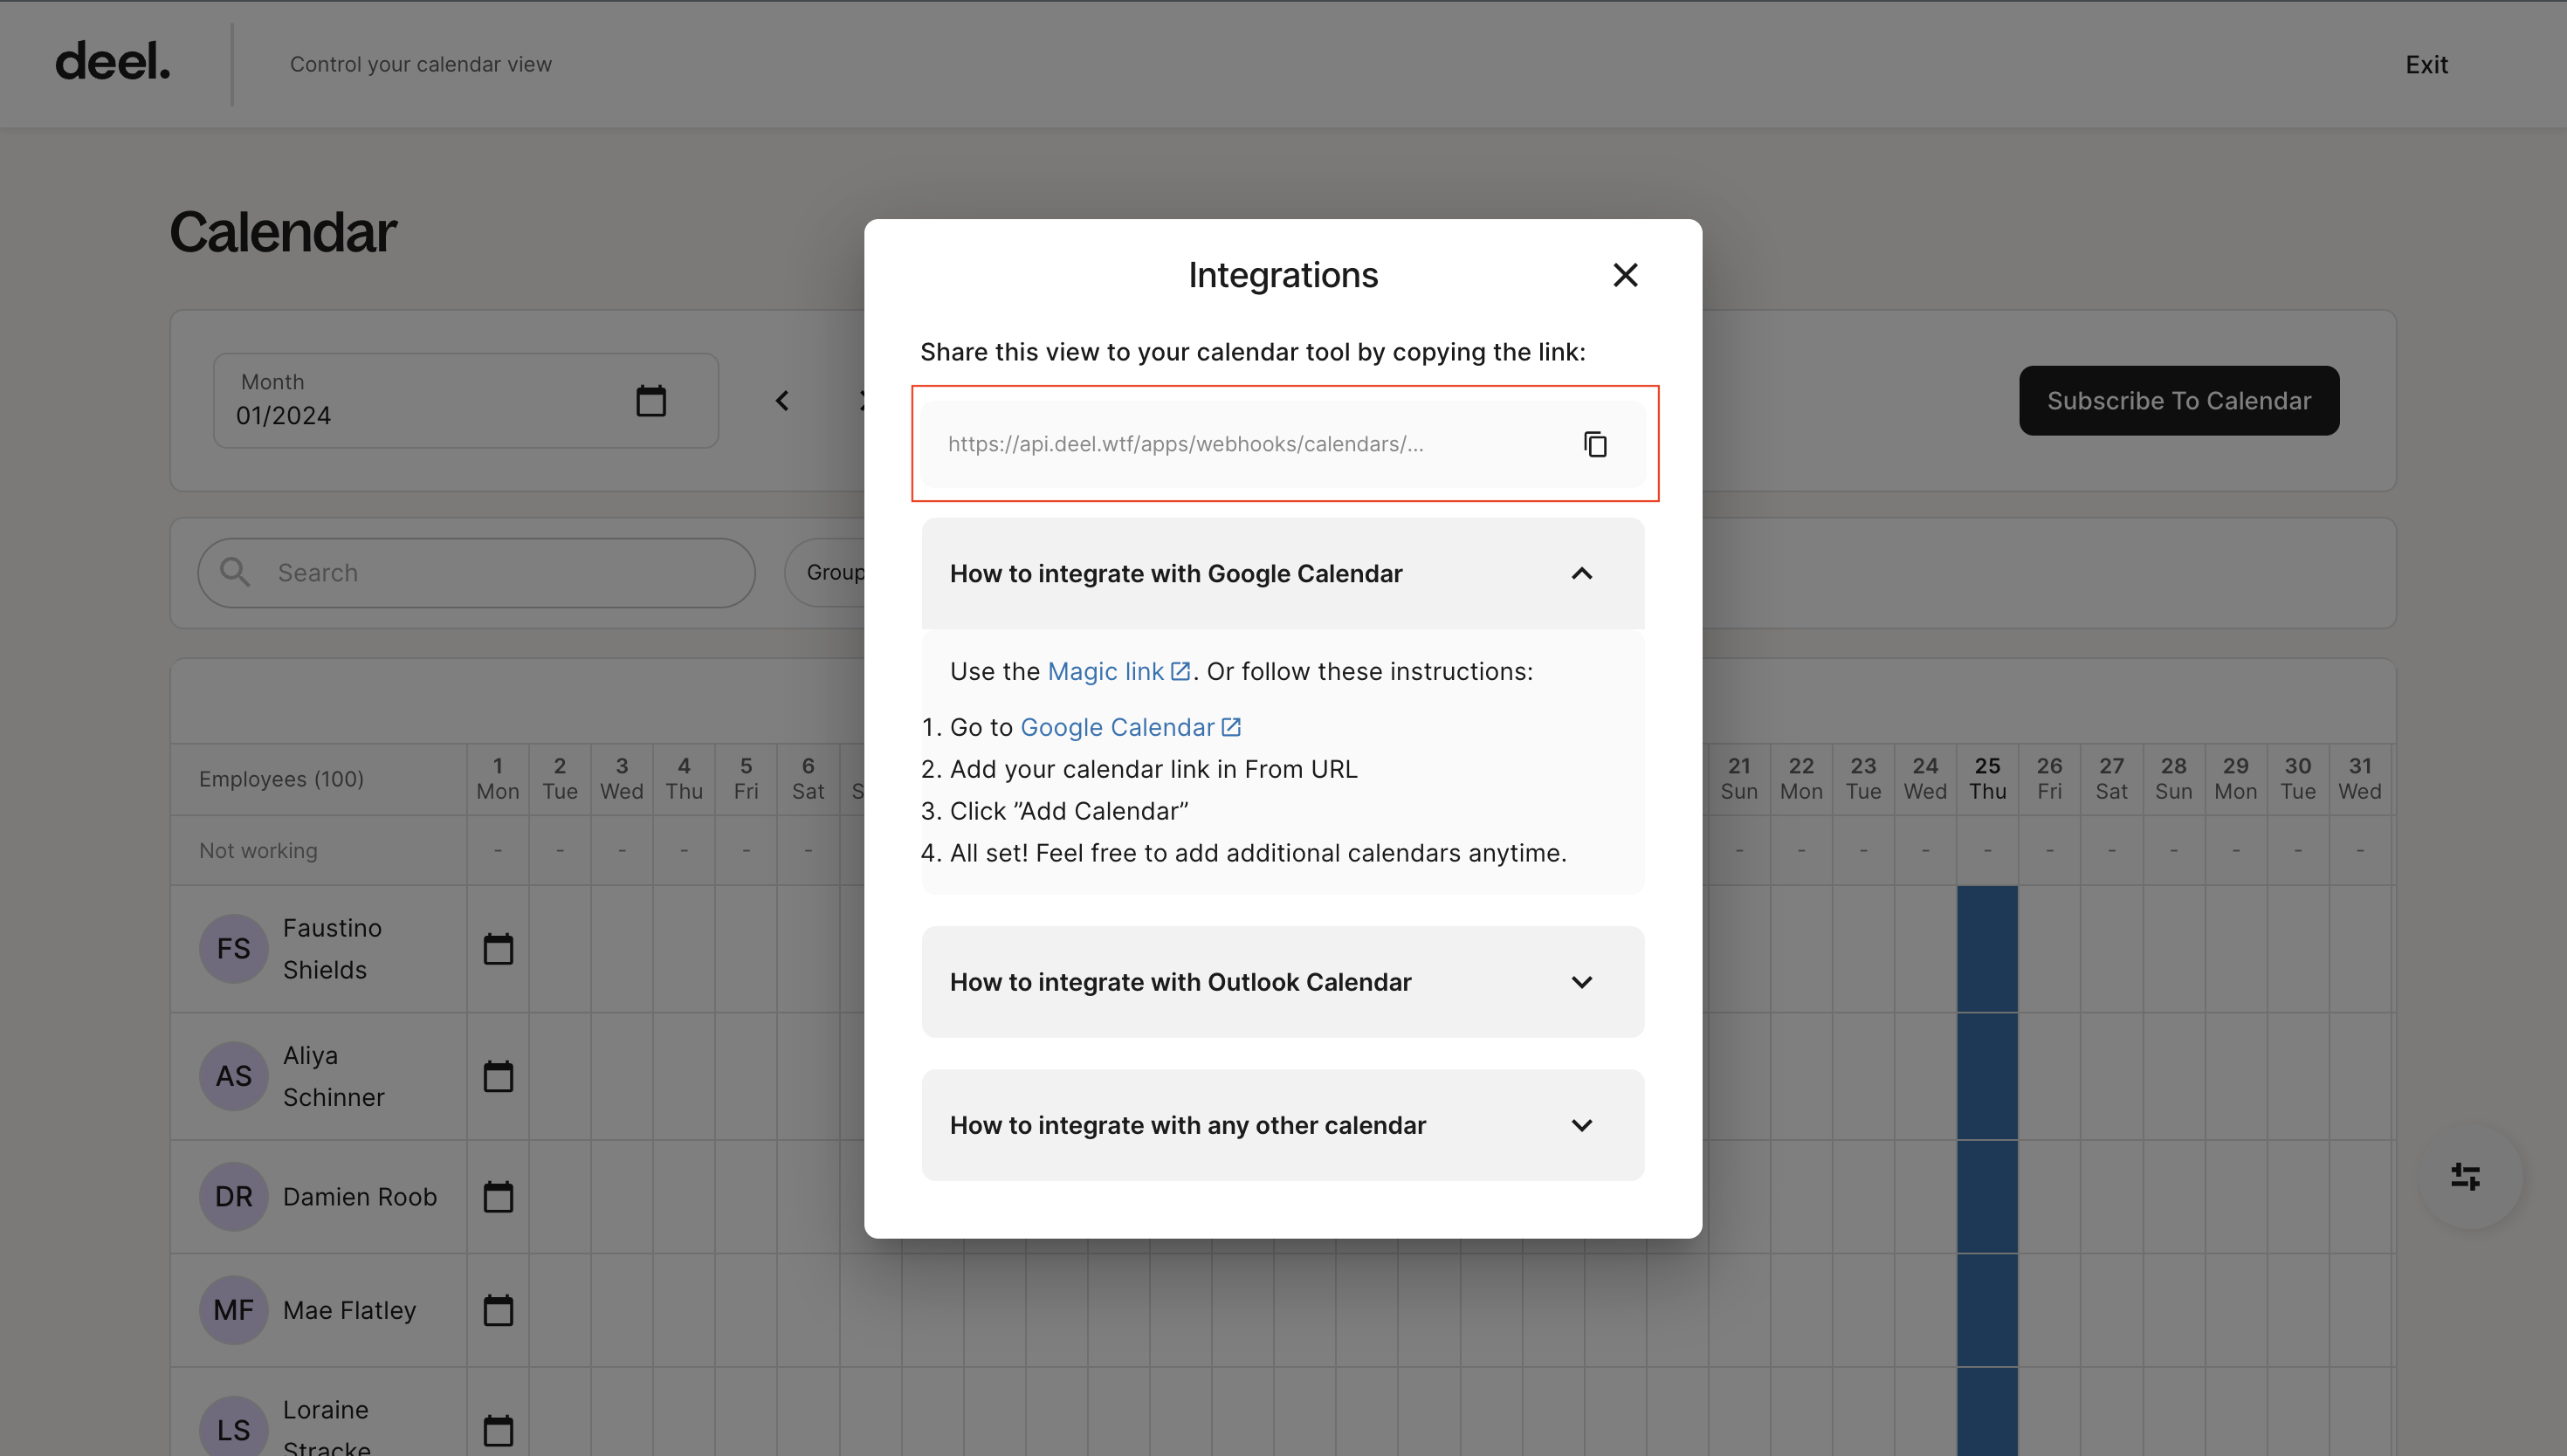Screen dimensions: 2567x1456
Task: Select the 28 Sun column header
Action: [2173, 778]
